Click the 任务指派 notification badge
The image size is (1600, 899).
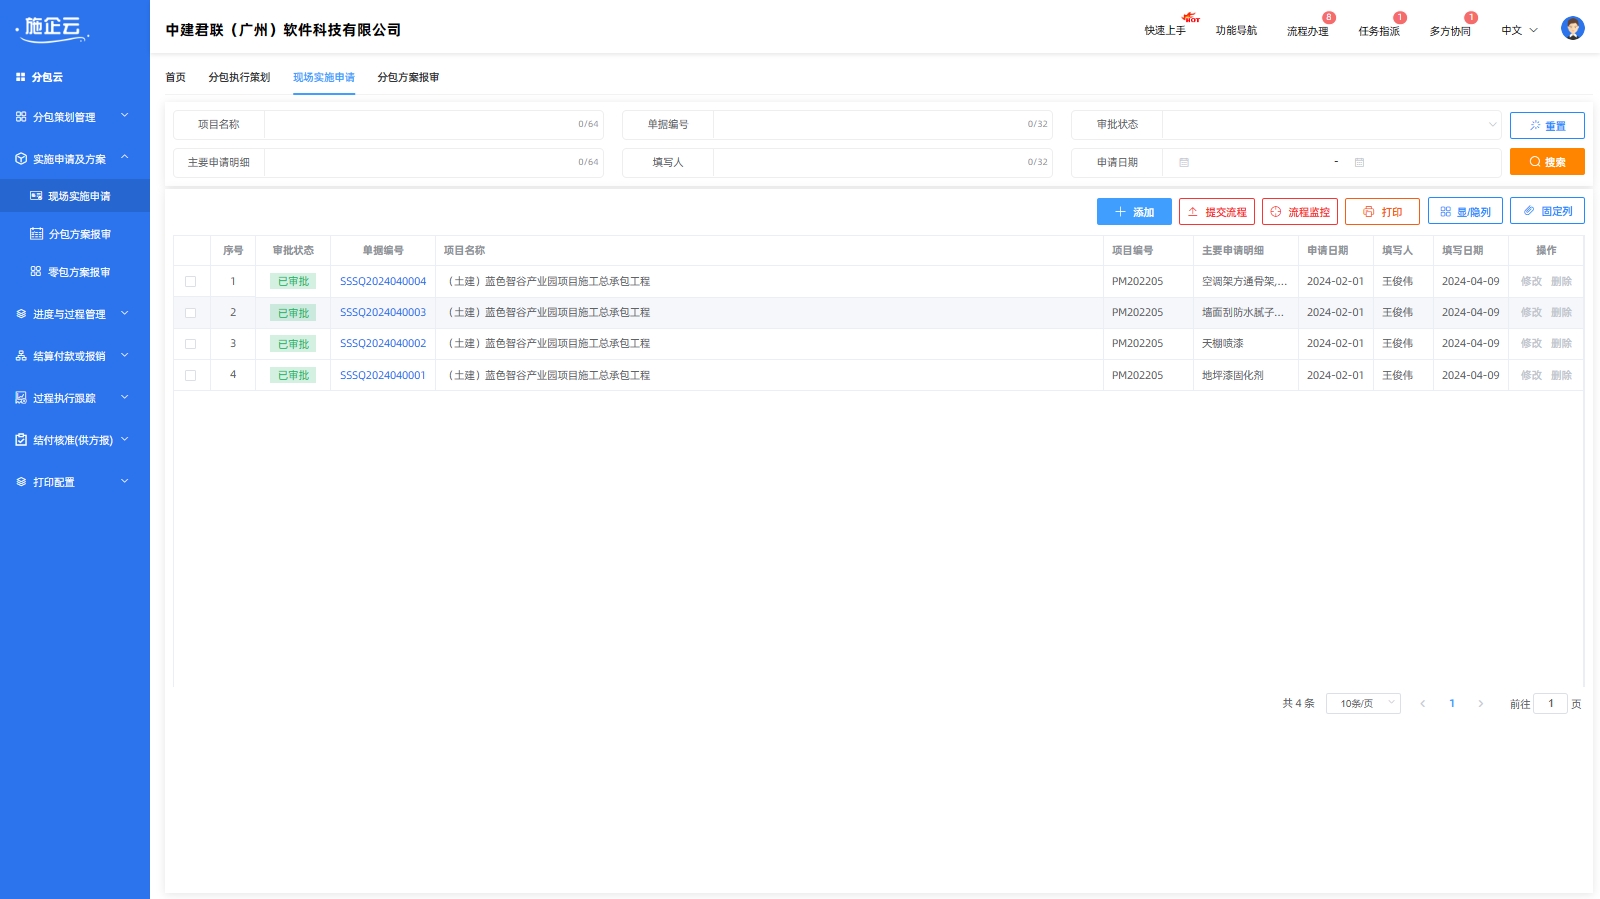click(x=1400, y=17)
